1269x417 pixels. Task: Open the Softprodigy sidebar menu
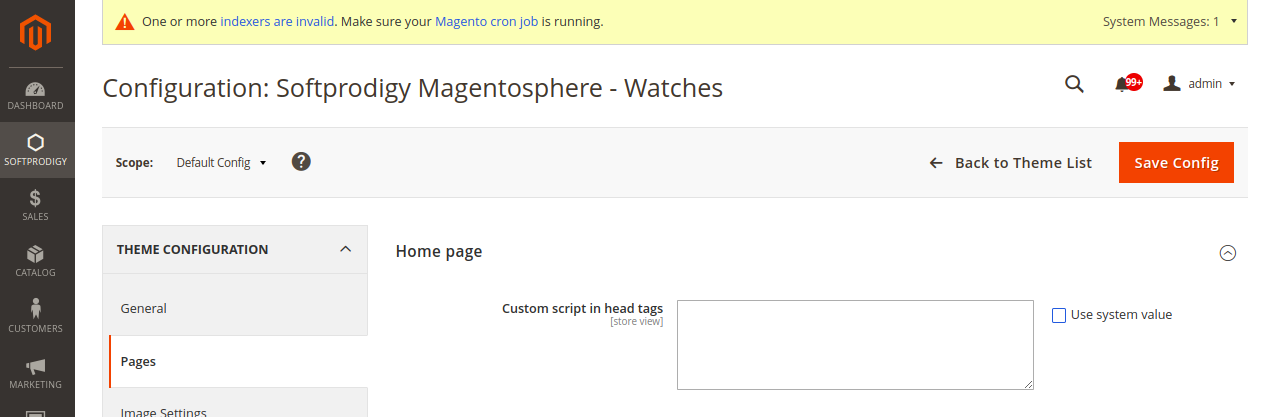coord(37,150)
